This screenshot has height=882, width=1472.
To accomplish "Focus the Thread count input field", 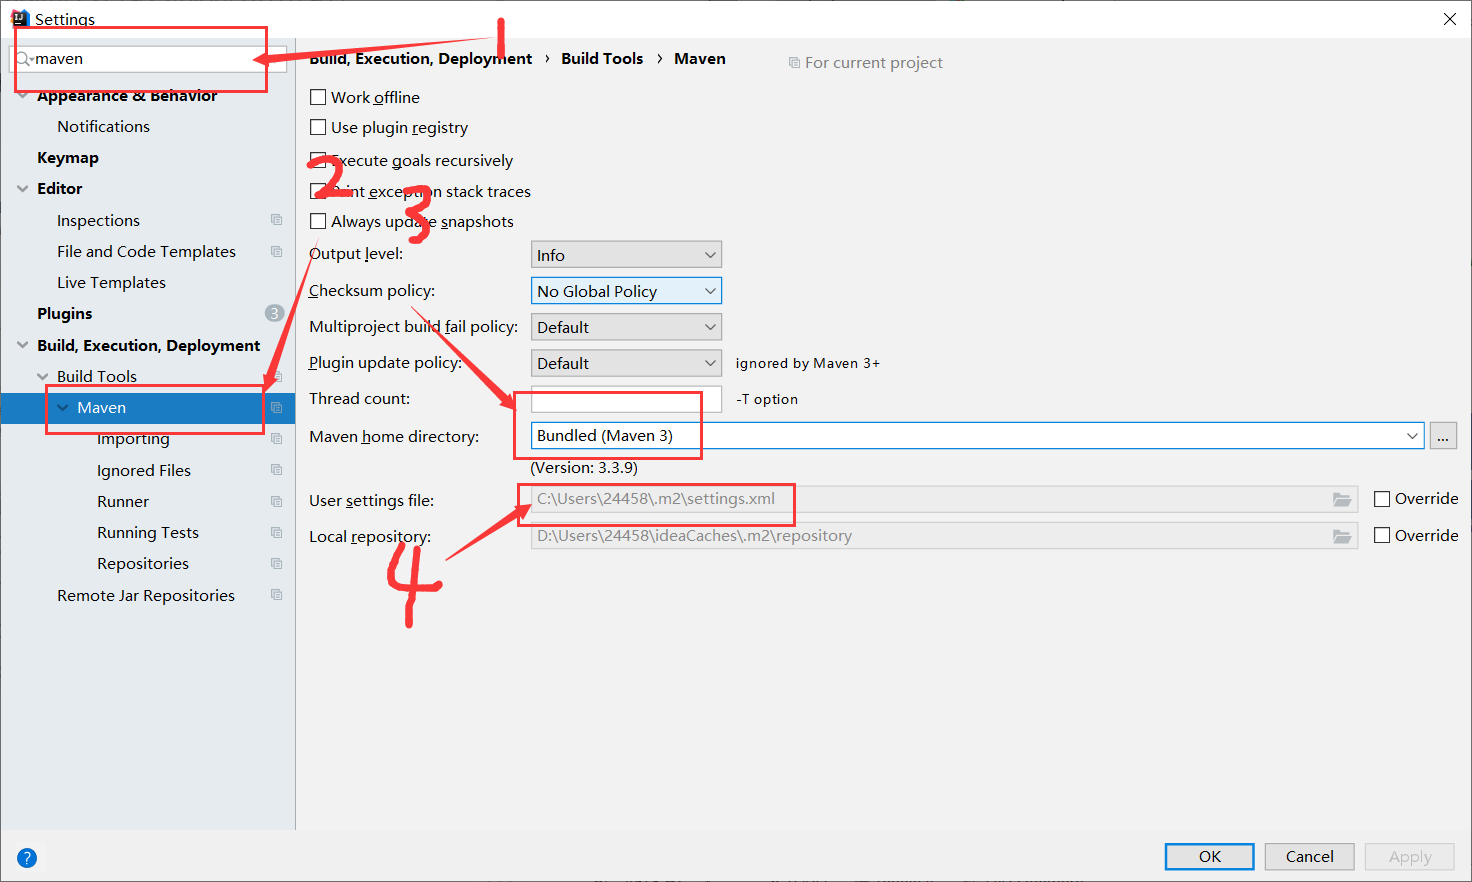I will [626, 399].
